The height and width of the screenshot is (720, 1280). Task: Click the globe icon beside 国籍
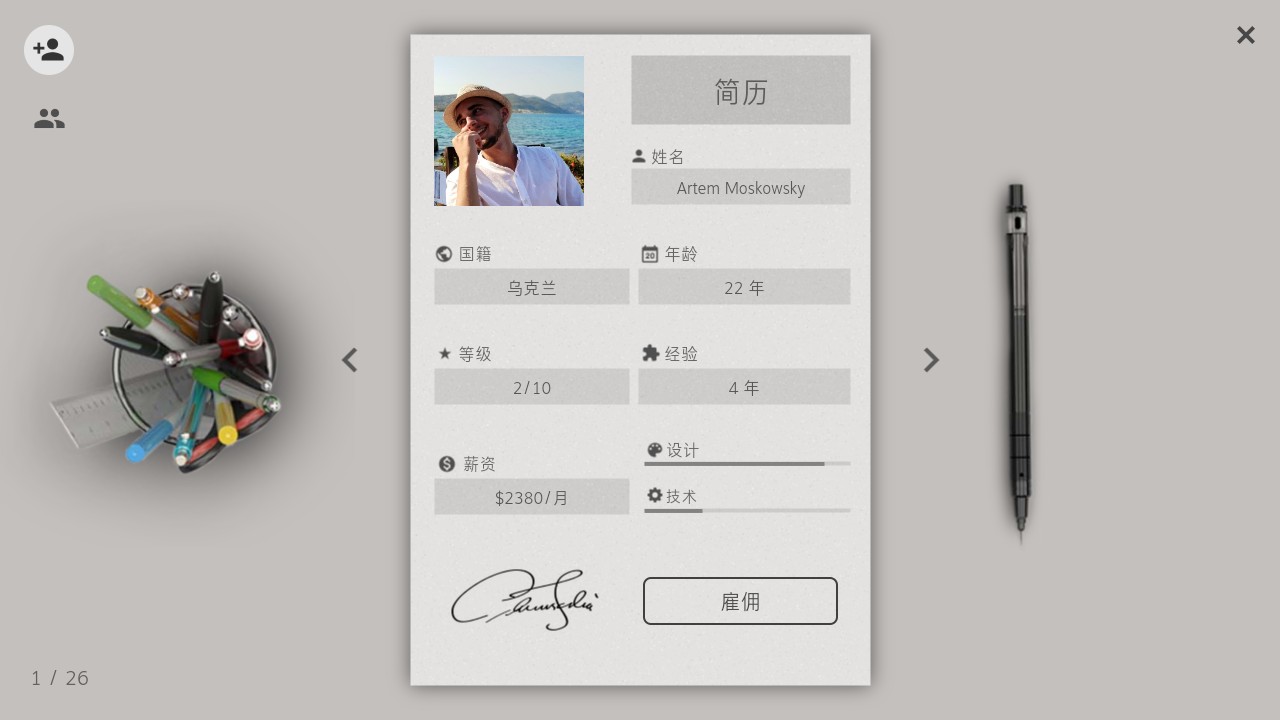tap(445, 254)
